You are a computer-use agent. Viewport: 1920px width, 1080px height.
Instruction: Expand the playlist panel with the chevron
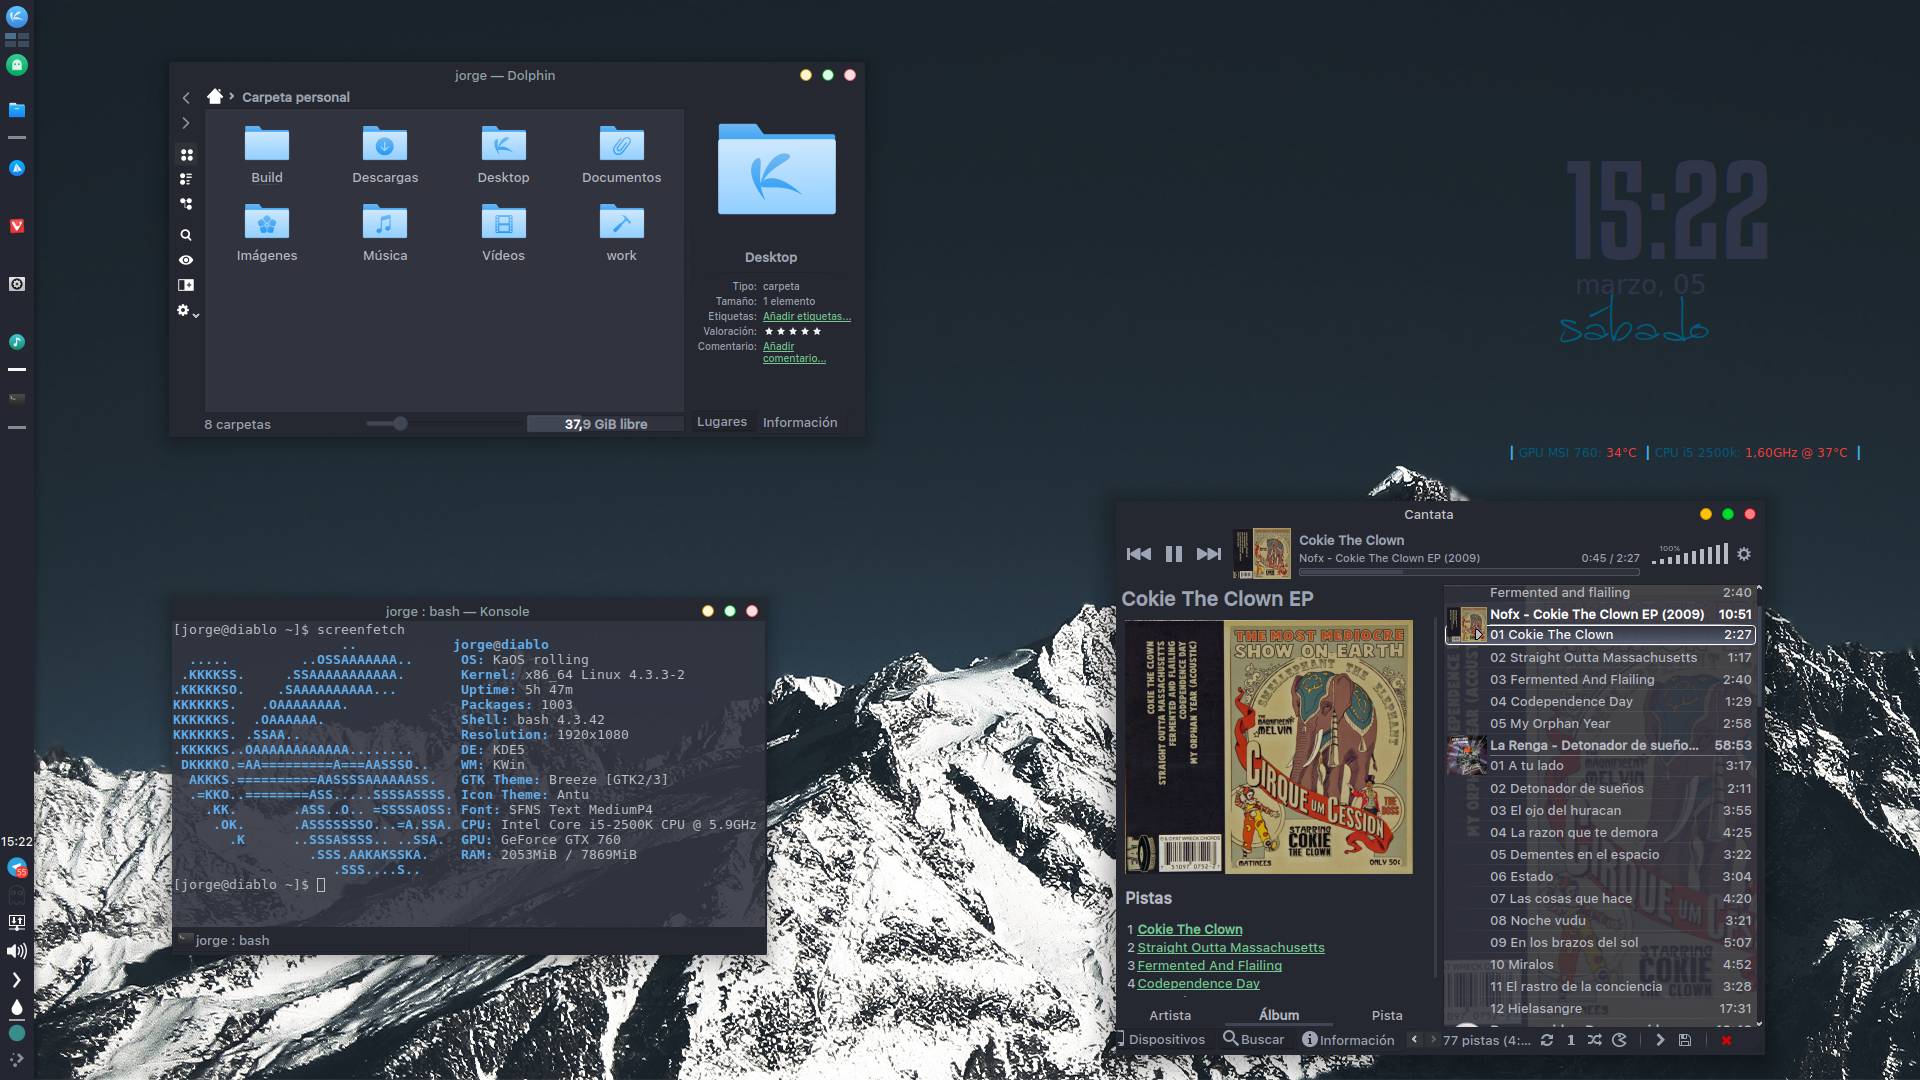pyautogui.click(x=1662, y=1040)
